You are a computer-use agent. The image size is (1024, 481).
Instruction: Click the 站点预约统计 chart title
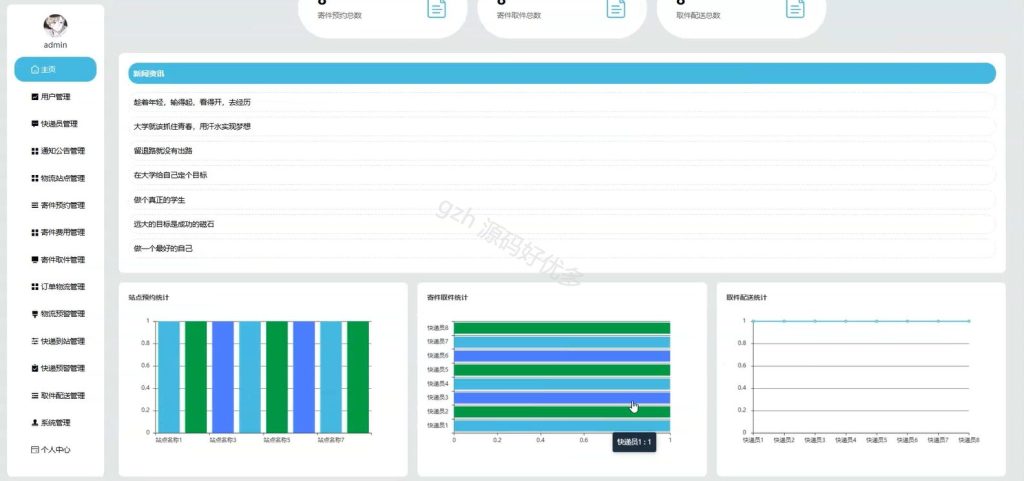(x=149, y=298)
